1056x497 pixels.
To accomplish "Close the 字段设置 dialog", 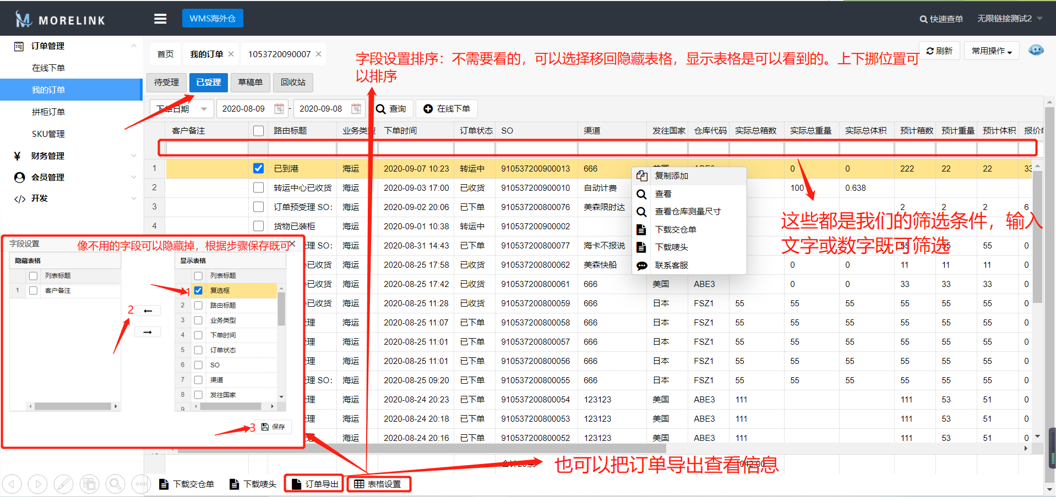I will 292,242.
